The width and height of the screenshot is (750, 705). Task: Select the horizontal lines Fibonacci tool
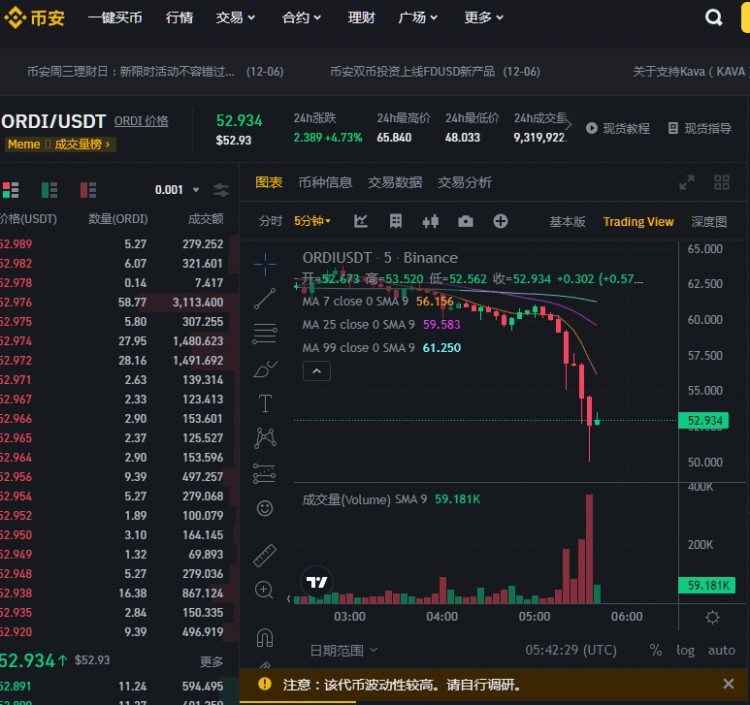265,333
